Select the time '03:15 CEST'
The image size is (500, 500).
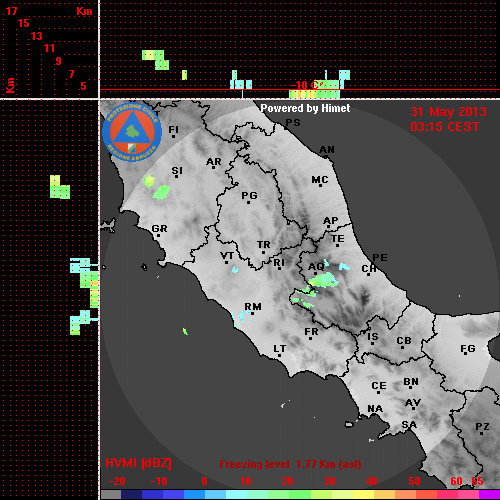(445, 127)
